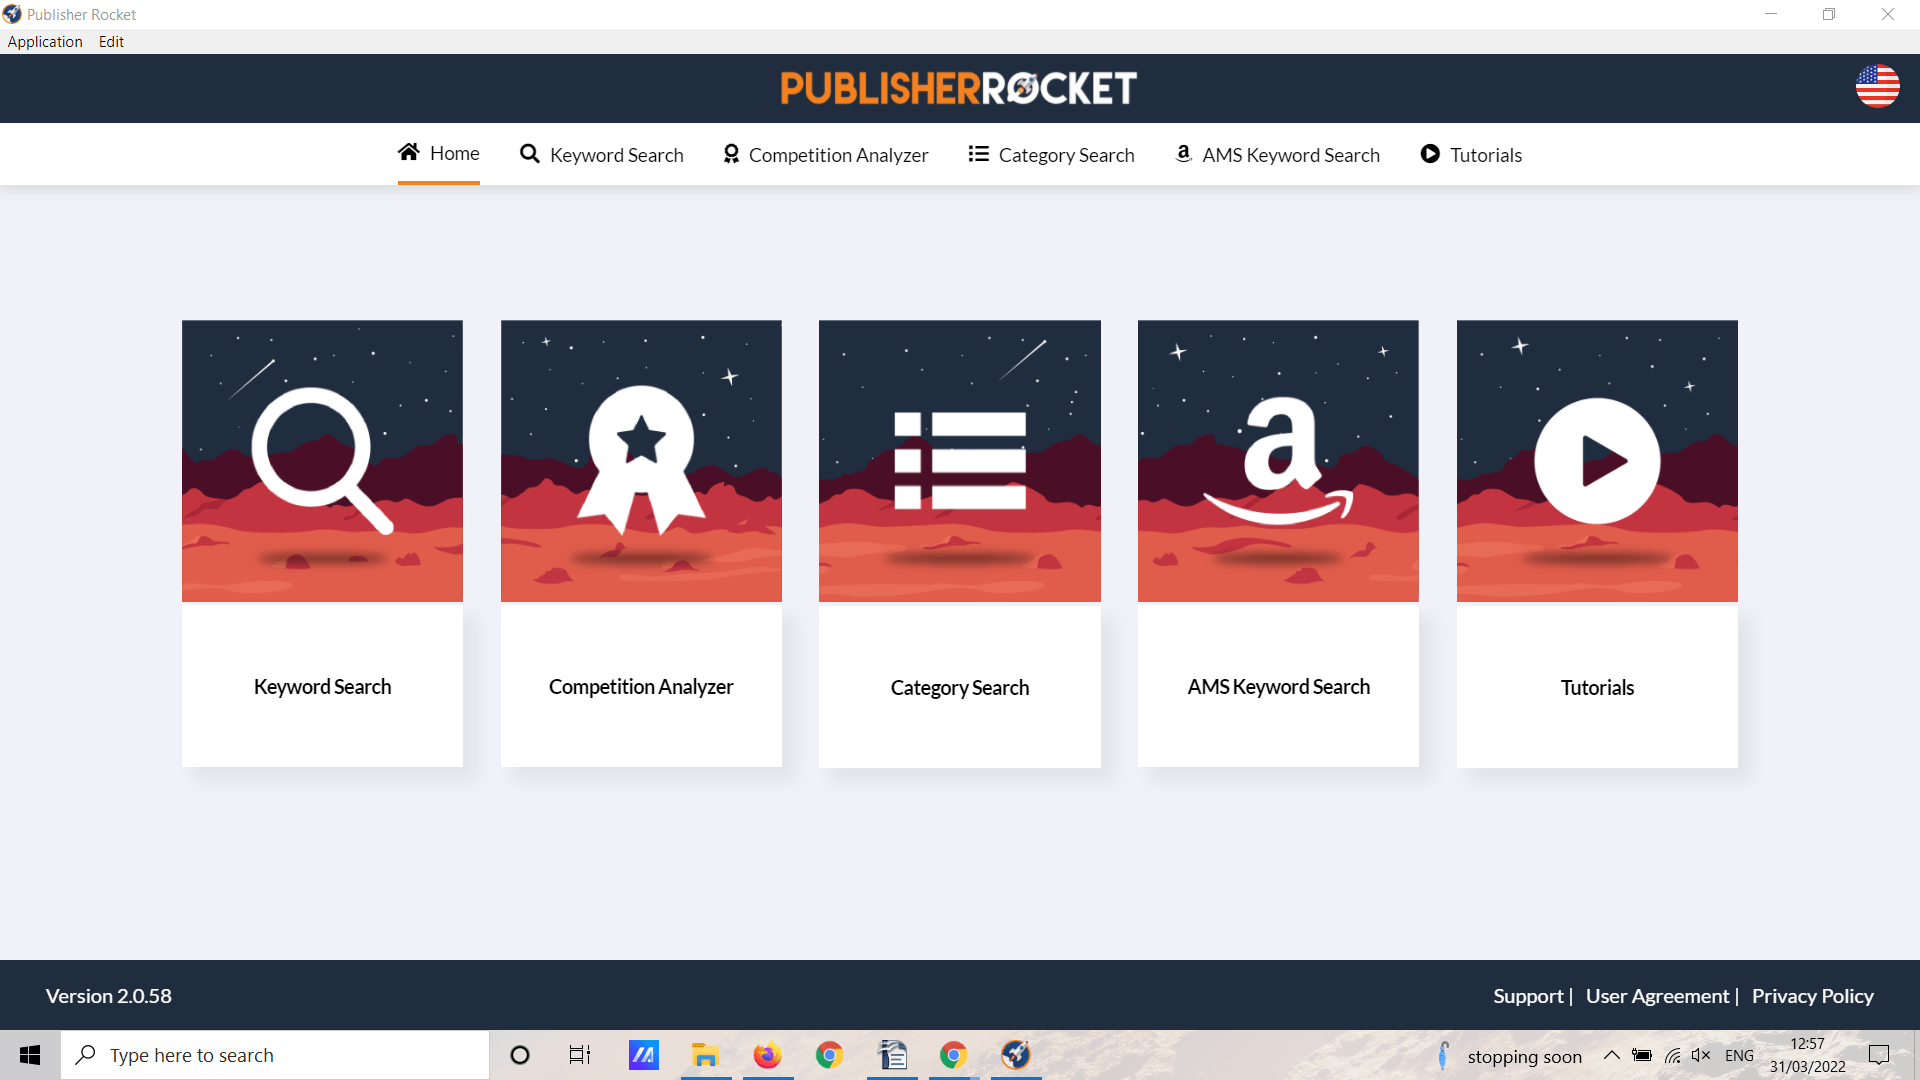Image resolution: width=1920 pixels, height=1080 pixels.
Task: Click the Windows search field
Action: coord(275,1055)
